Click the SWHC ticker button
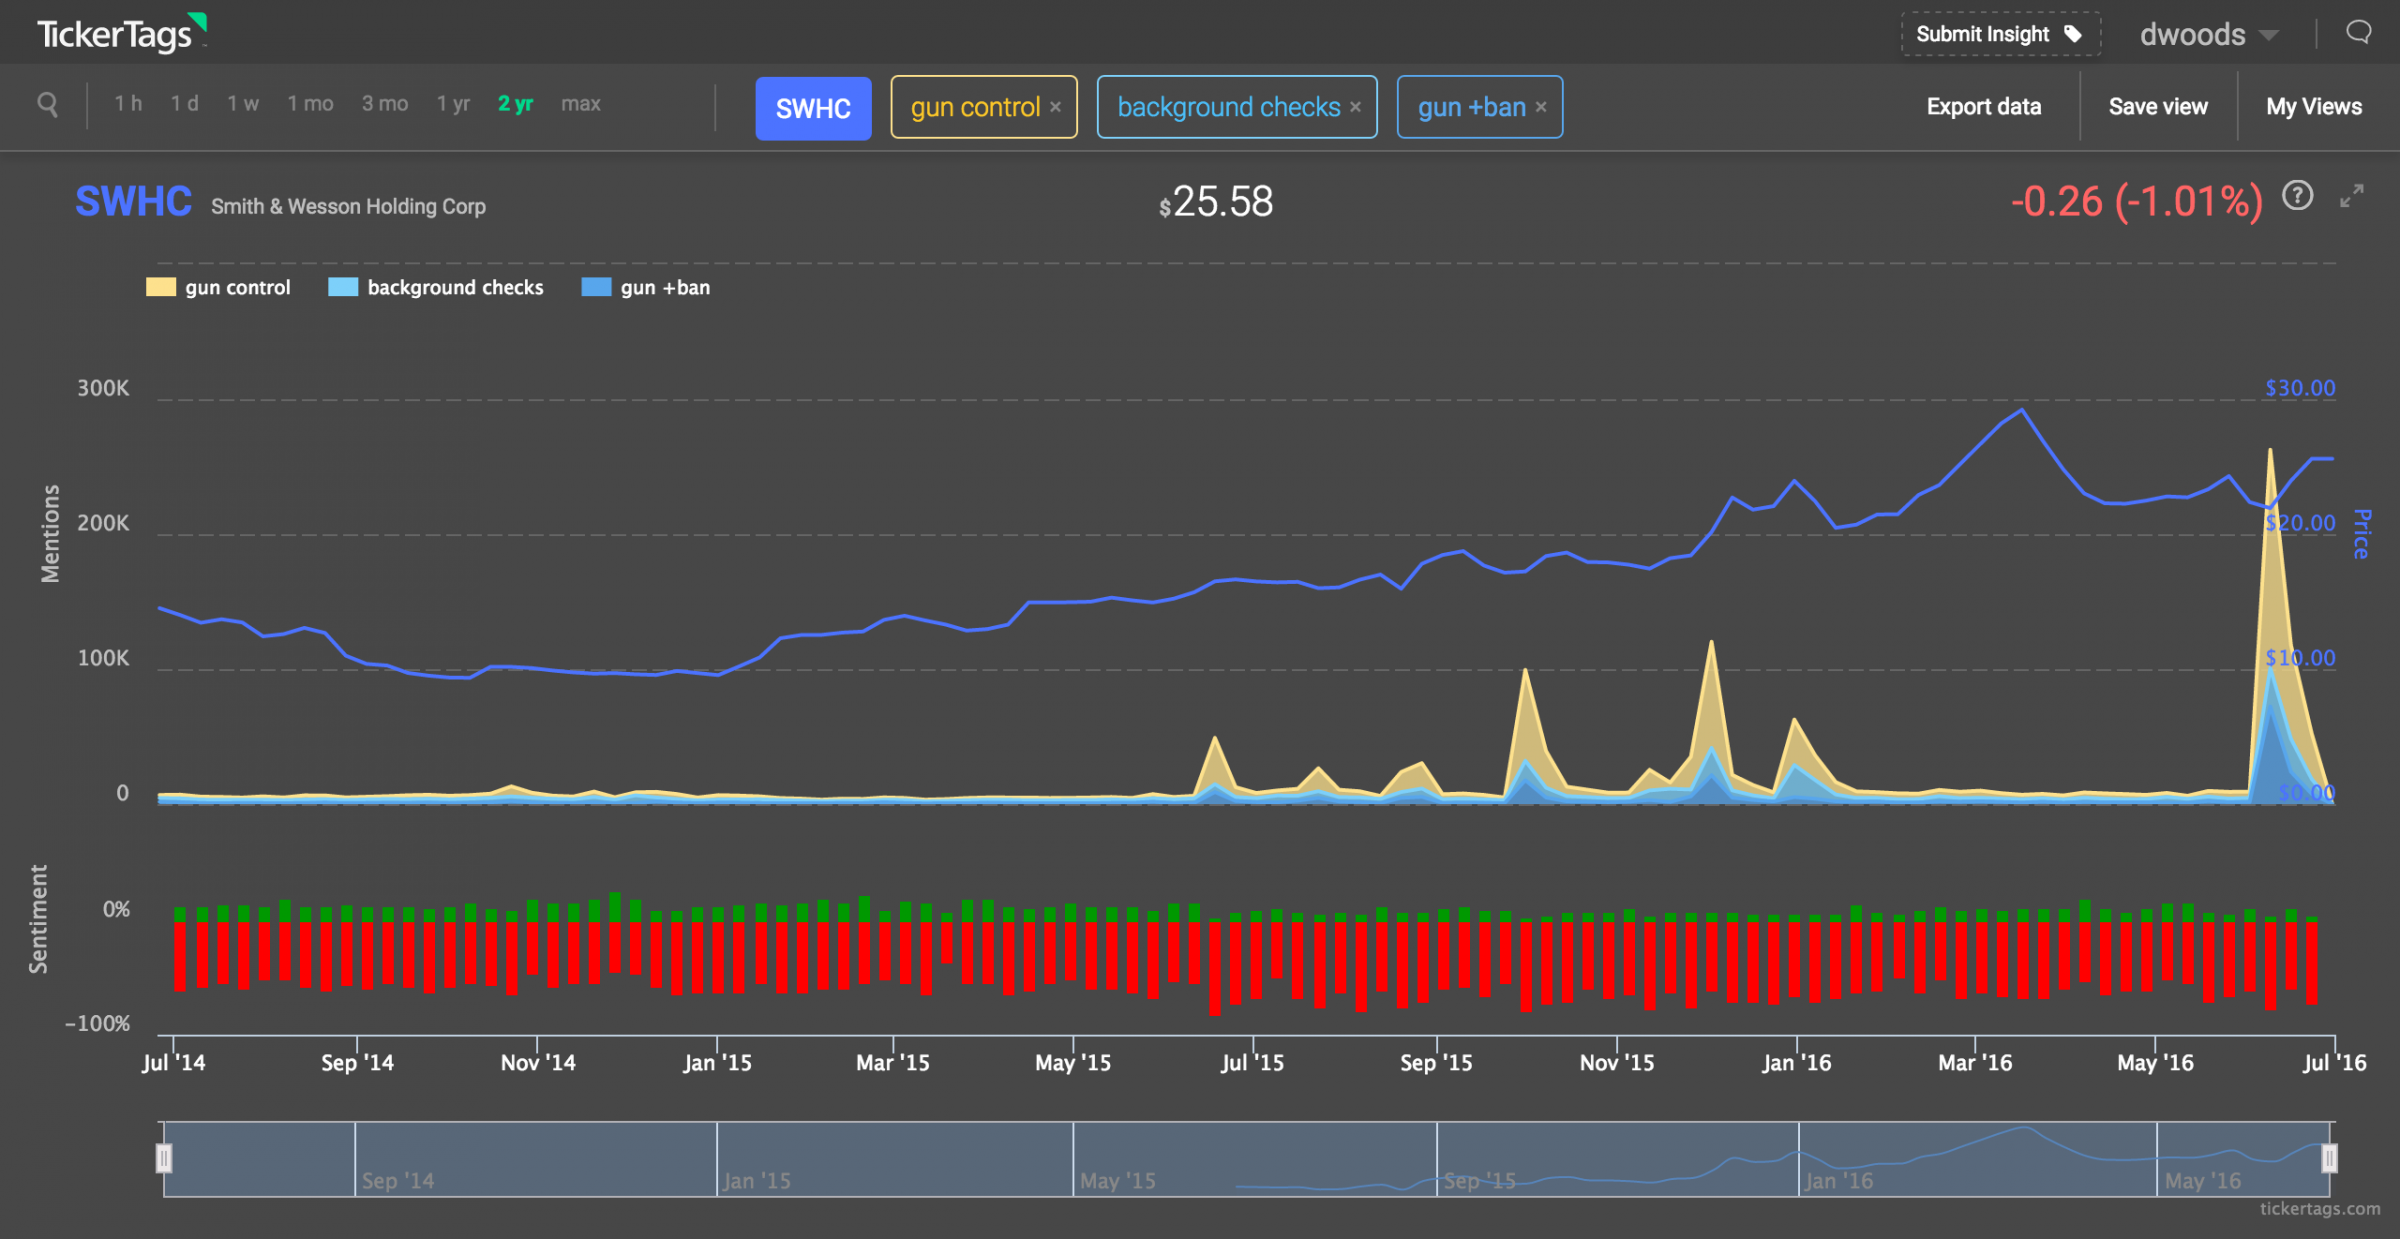The image size is (2400, 1239). [x=813, y=108]
